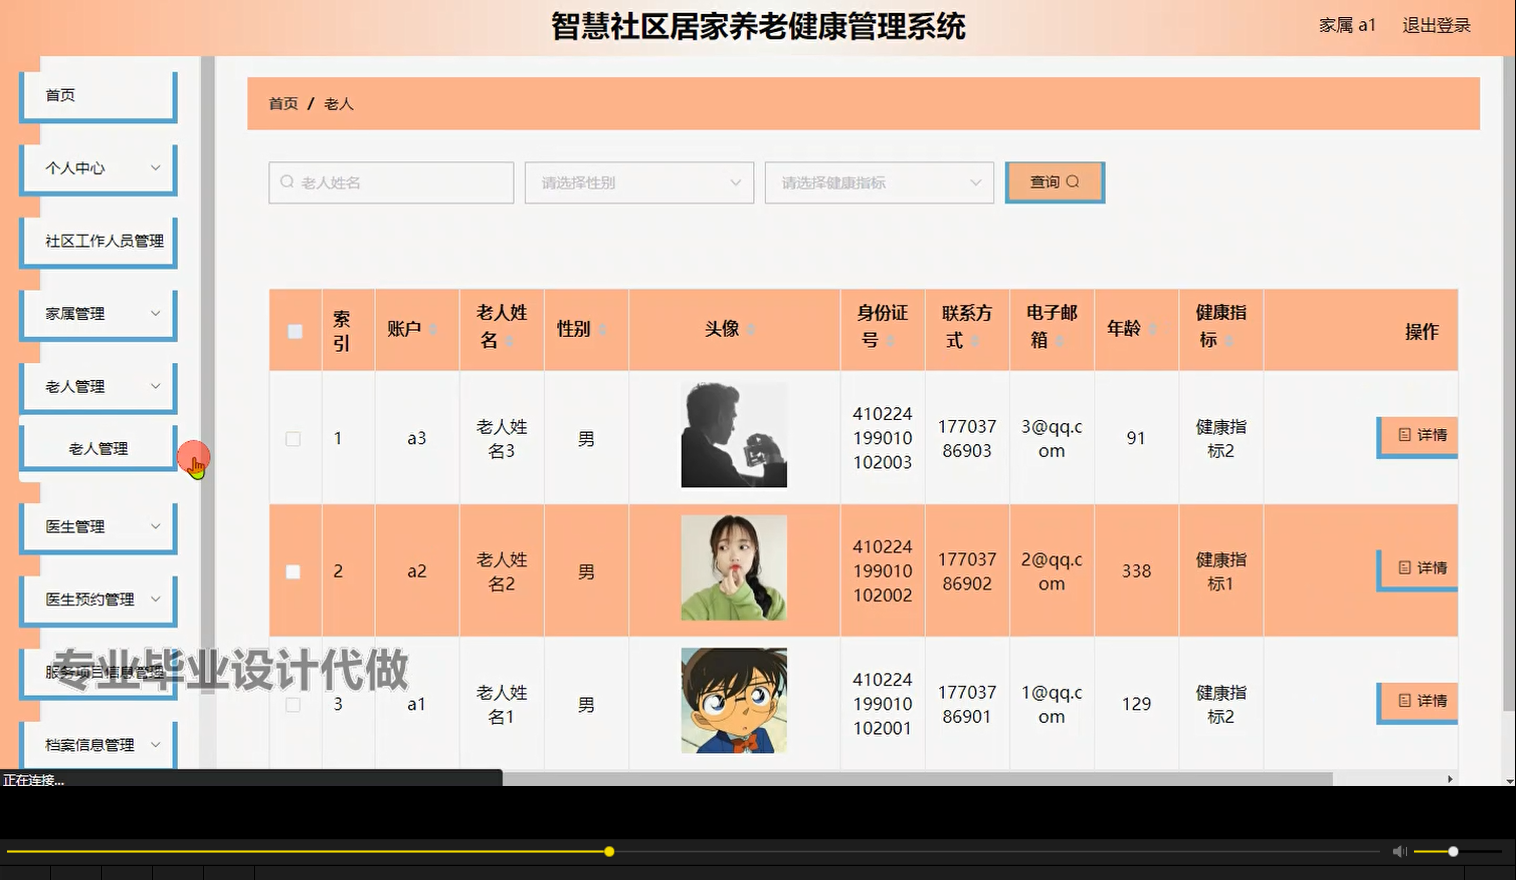Expand the 个人中心 sidebar section
The width and height of the screenshot is (1516, 880).
(97, 168)
